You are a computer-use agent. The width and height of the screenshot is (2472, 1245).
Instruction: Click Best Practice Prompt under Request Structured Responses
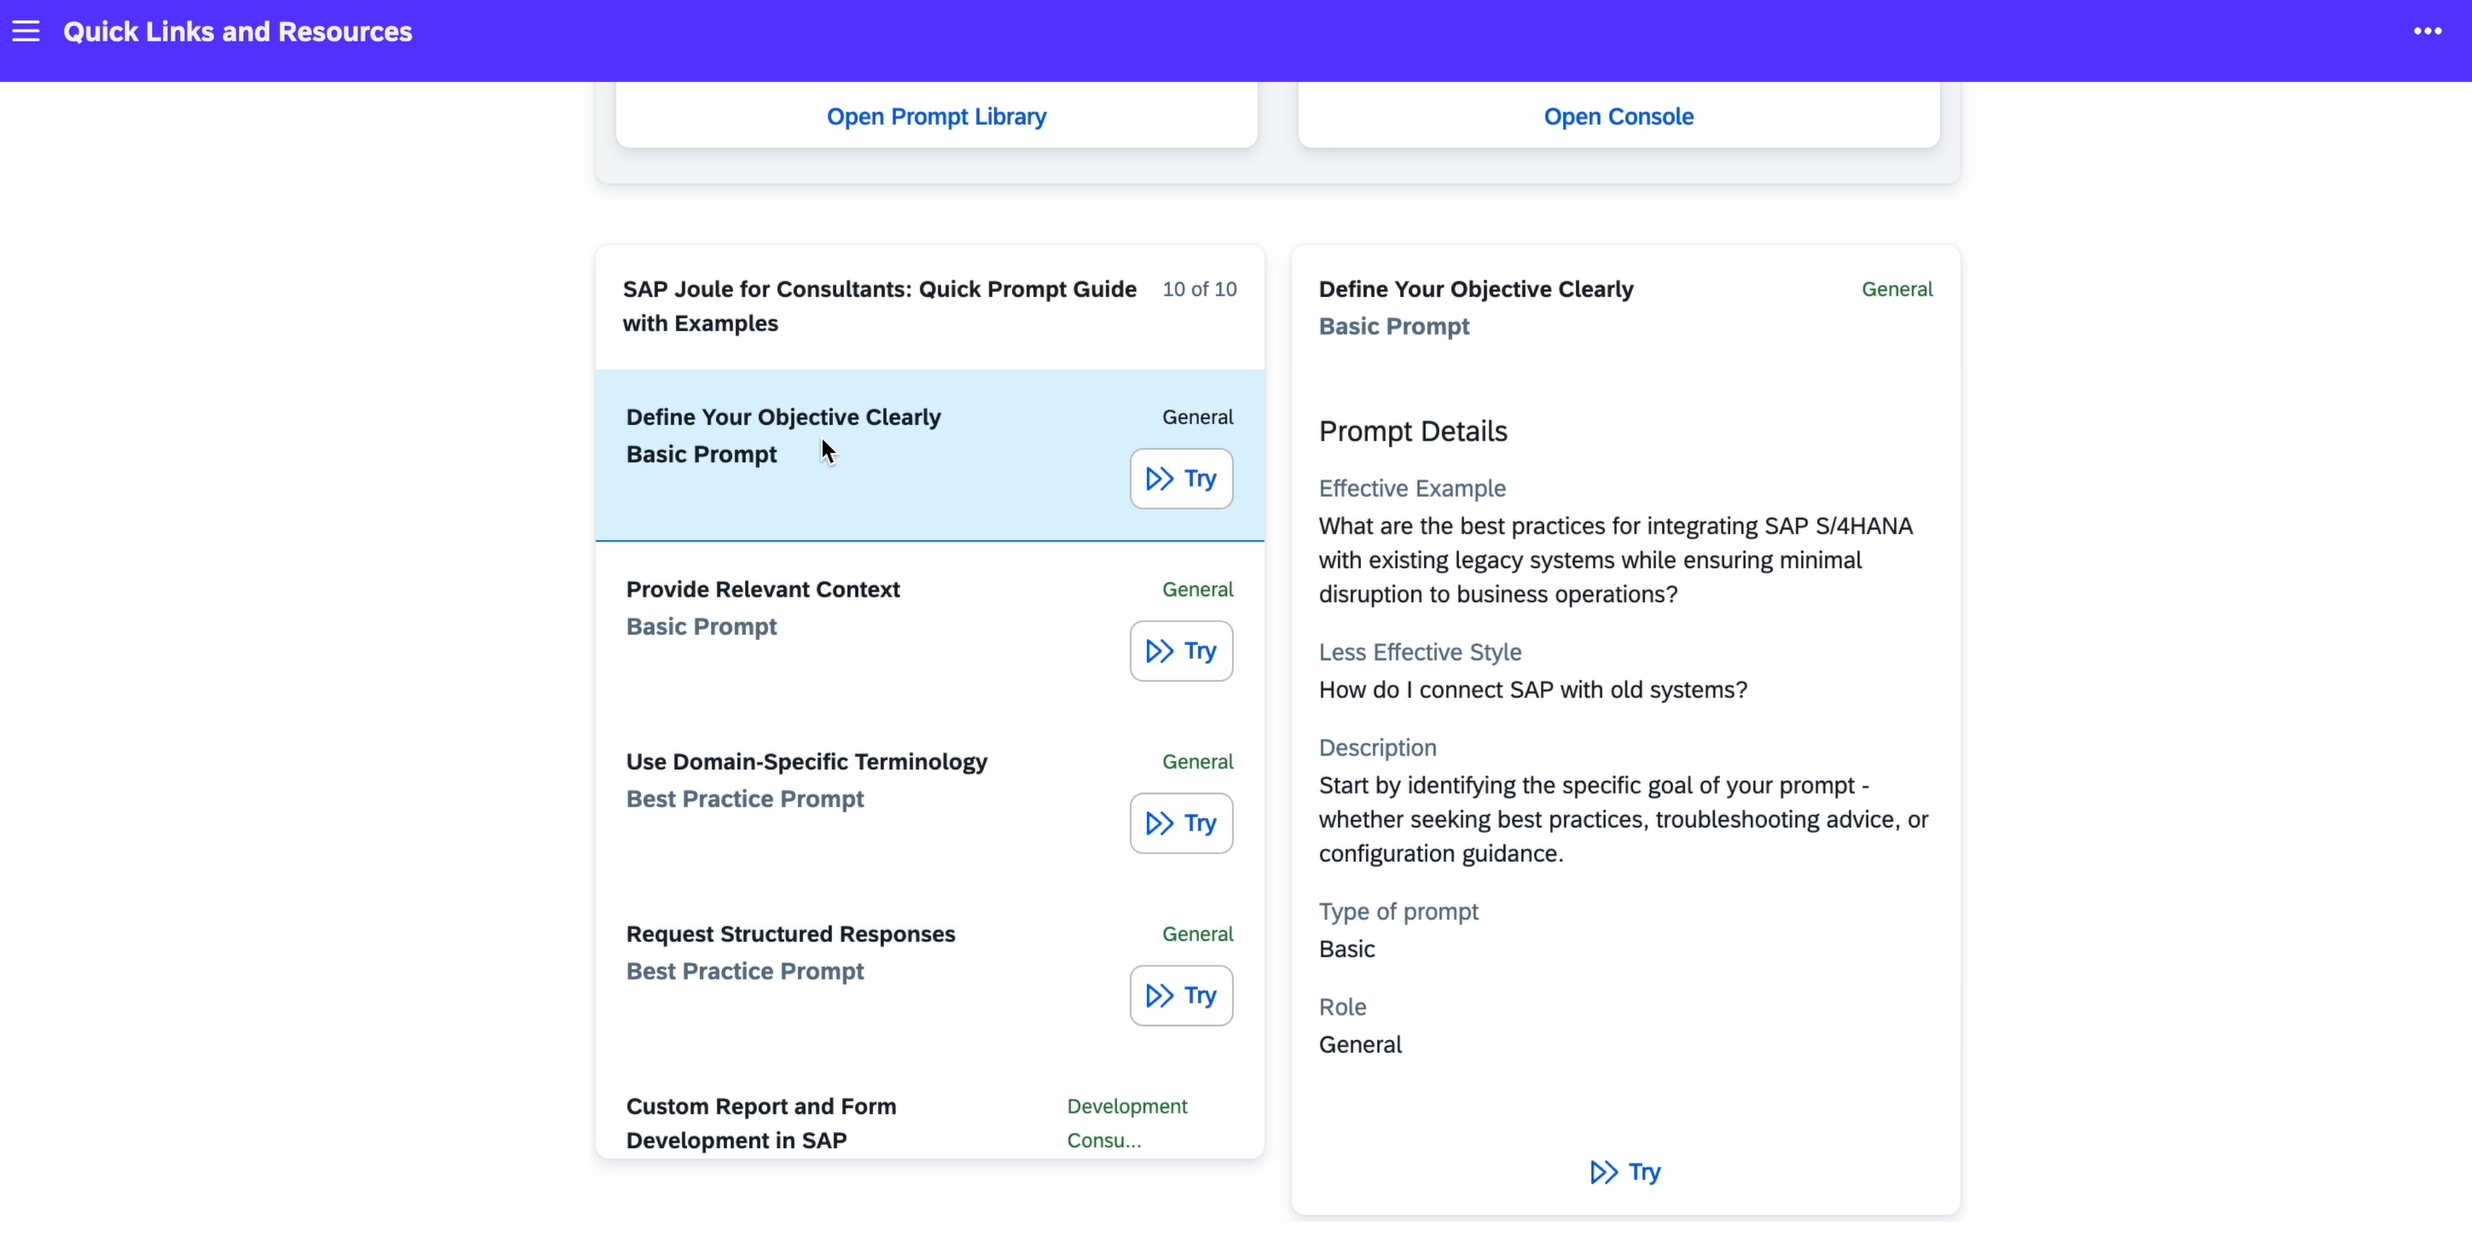click(745, 971)
